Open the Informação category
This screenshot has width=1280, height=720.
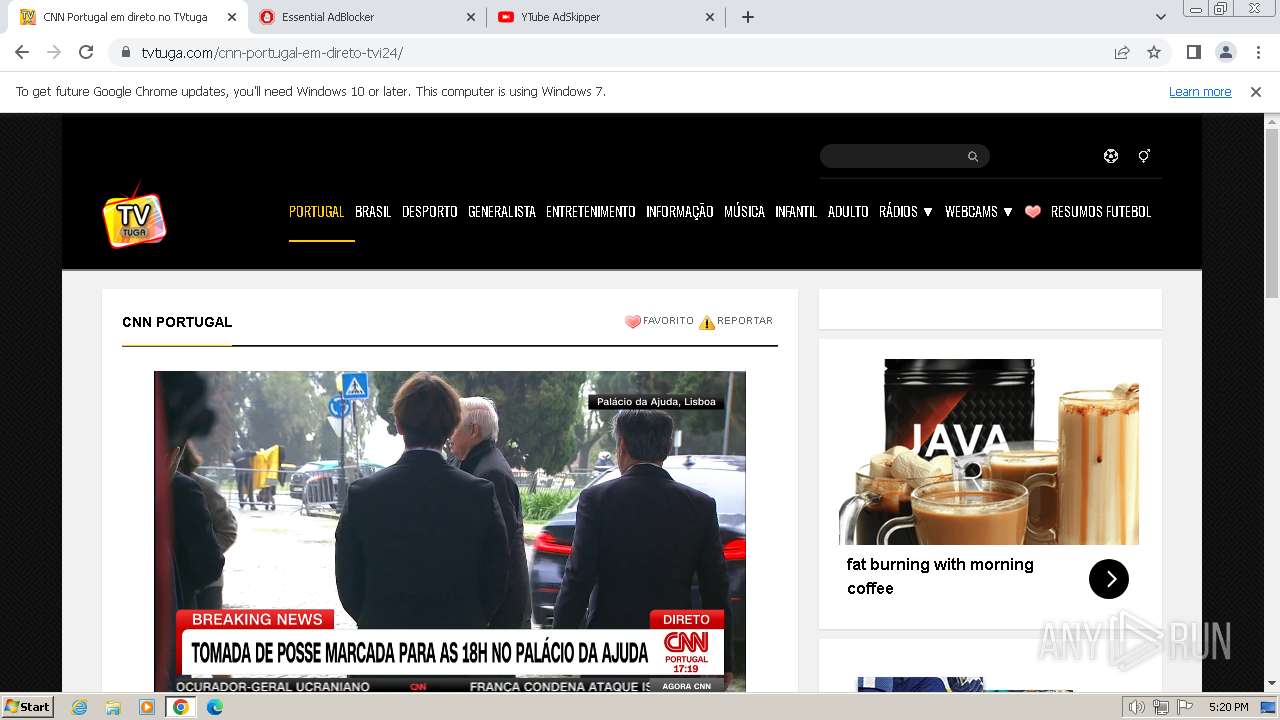click(680, 212)
